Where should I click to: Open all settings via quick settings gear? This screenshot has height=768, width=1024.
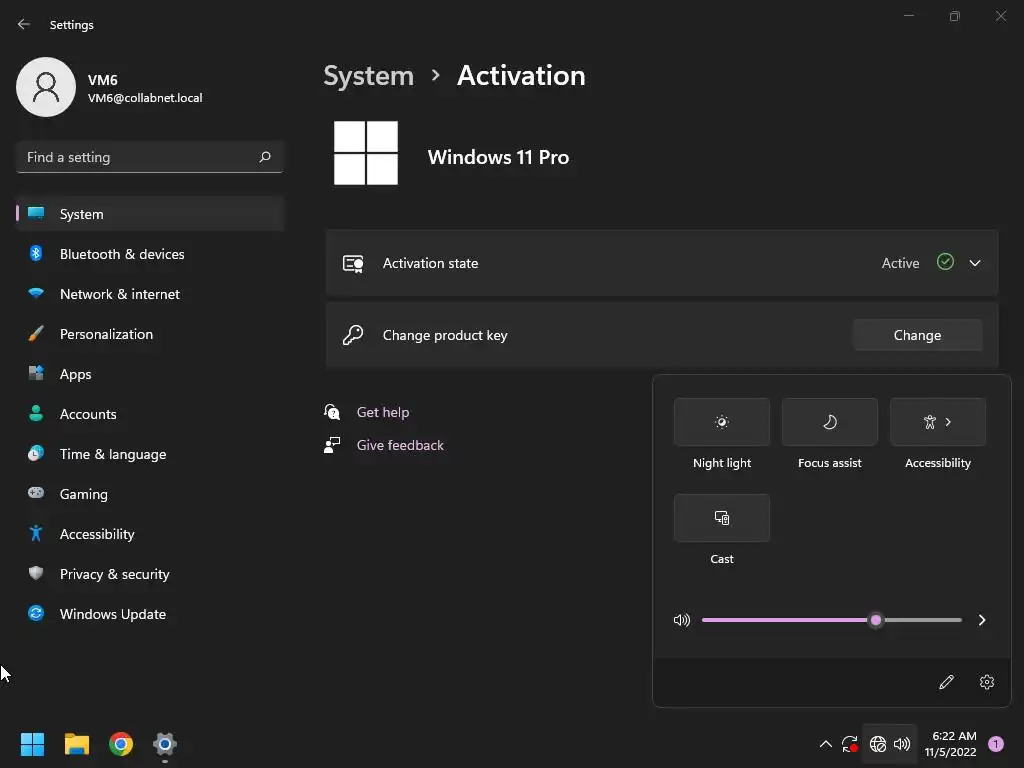[987, 682]
